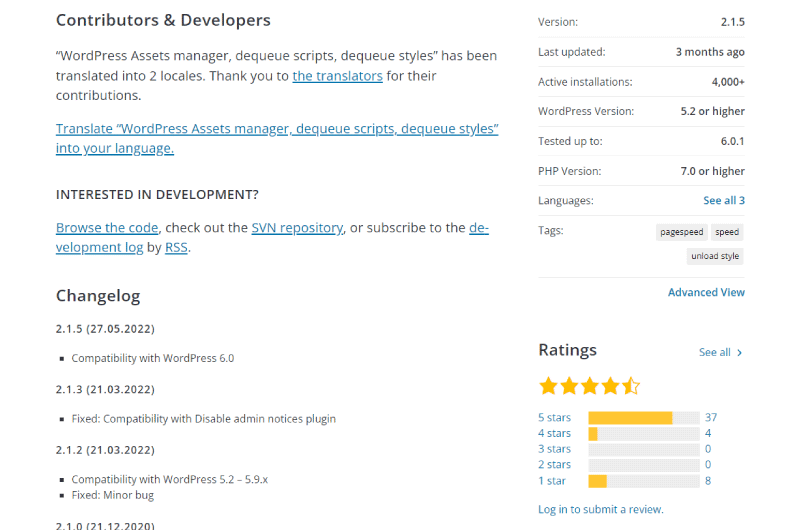Open the 1 star reviews
Image resolution: width=800 pixels, height=530 pixels.
pos(552,481)
